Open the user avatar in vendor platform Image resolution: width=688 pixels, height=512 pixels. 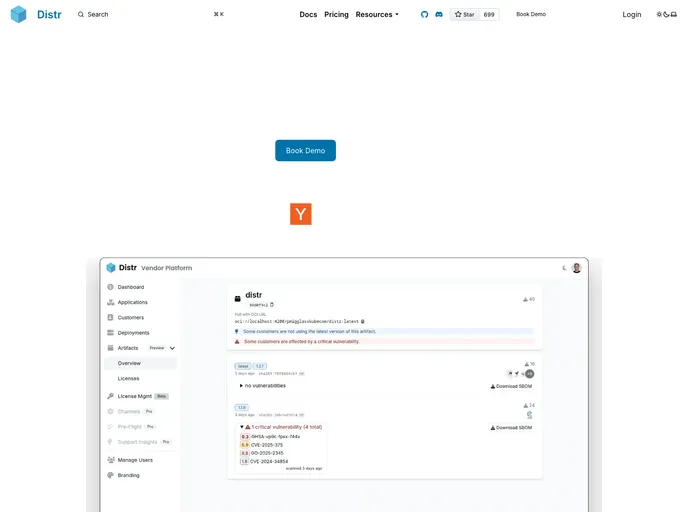[x=577, y=268]
